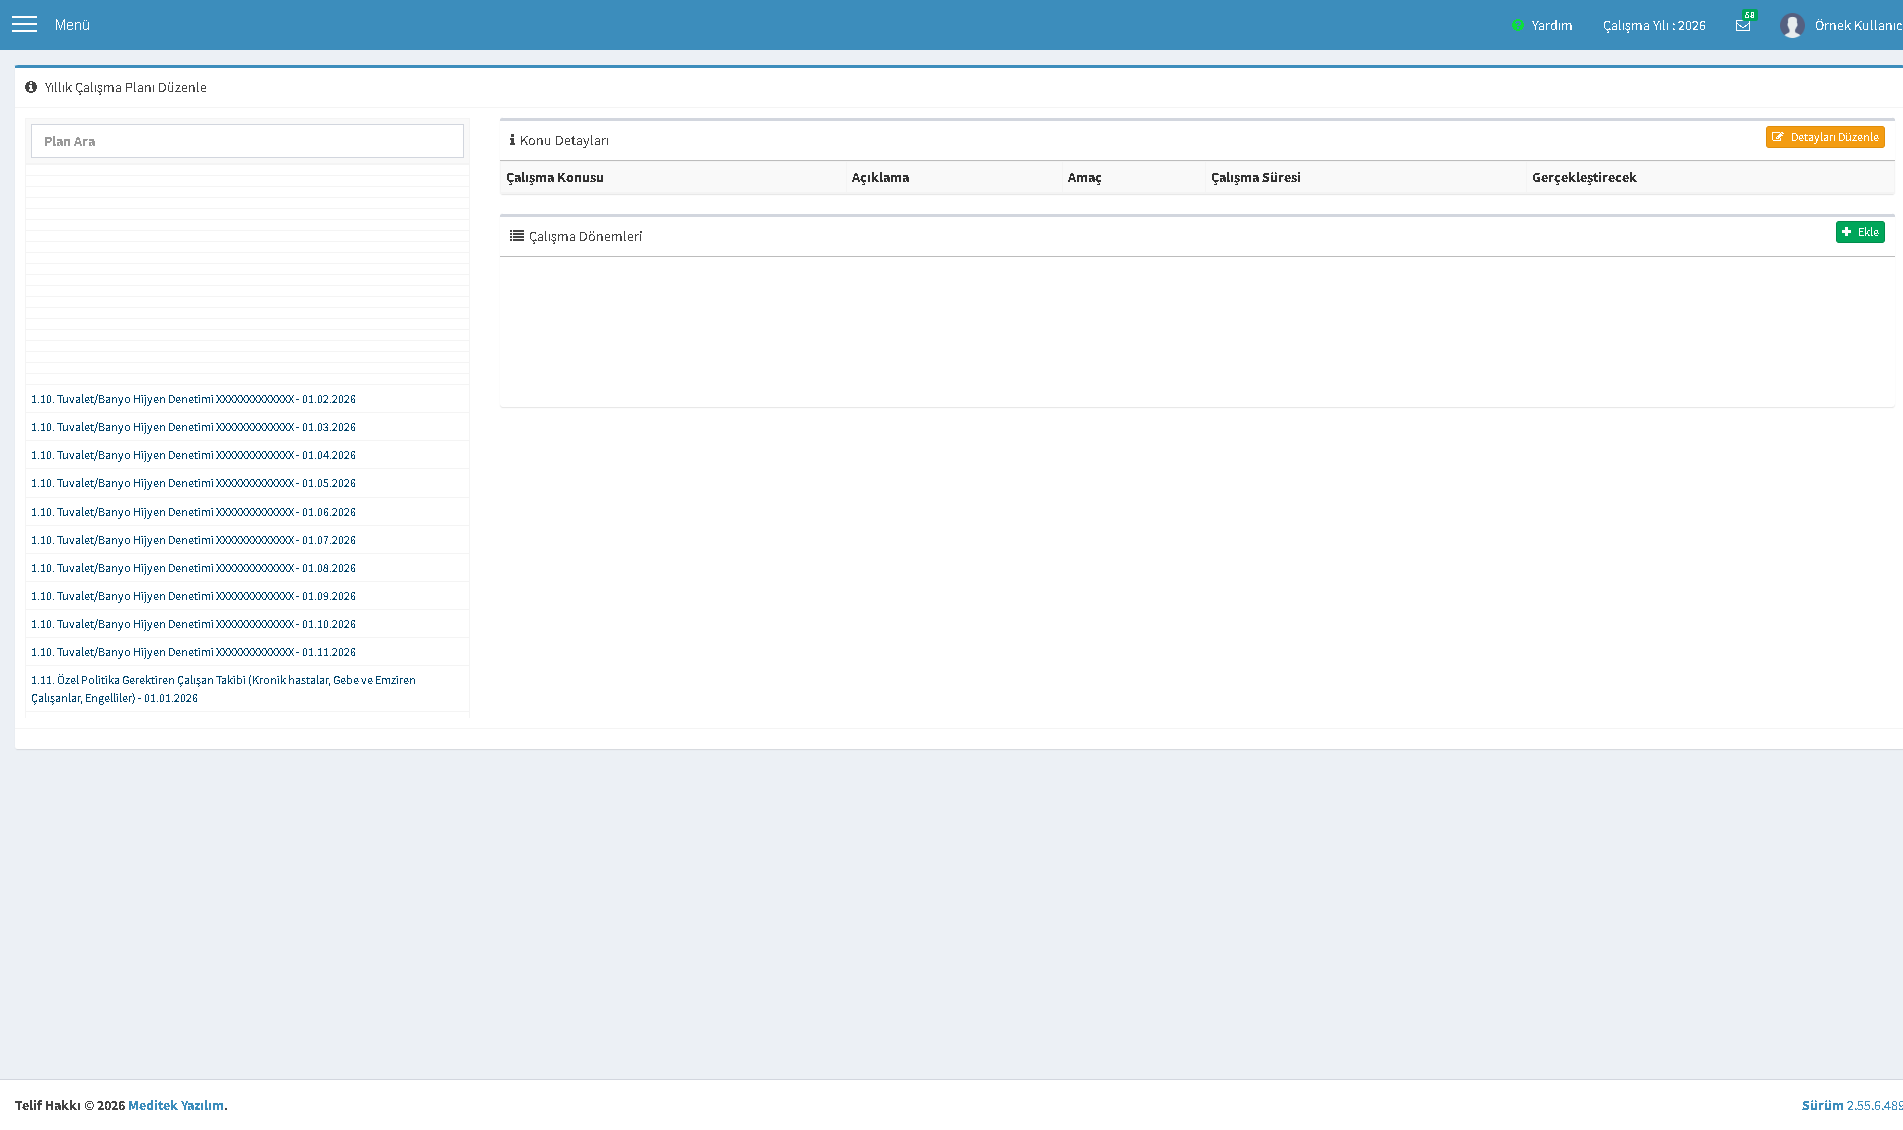Open Çalışma Yılı : 2026 selector
The image size is (1903, 1130).
[x=1654, y=25]
